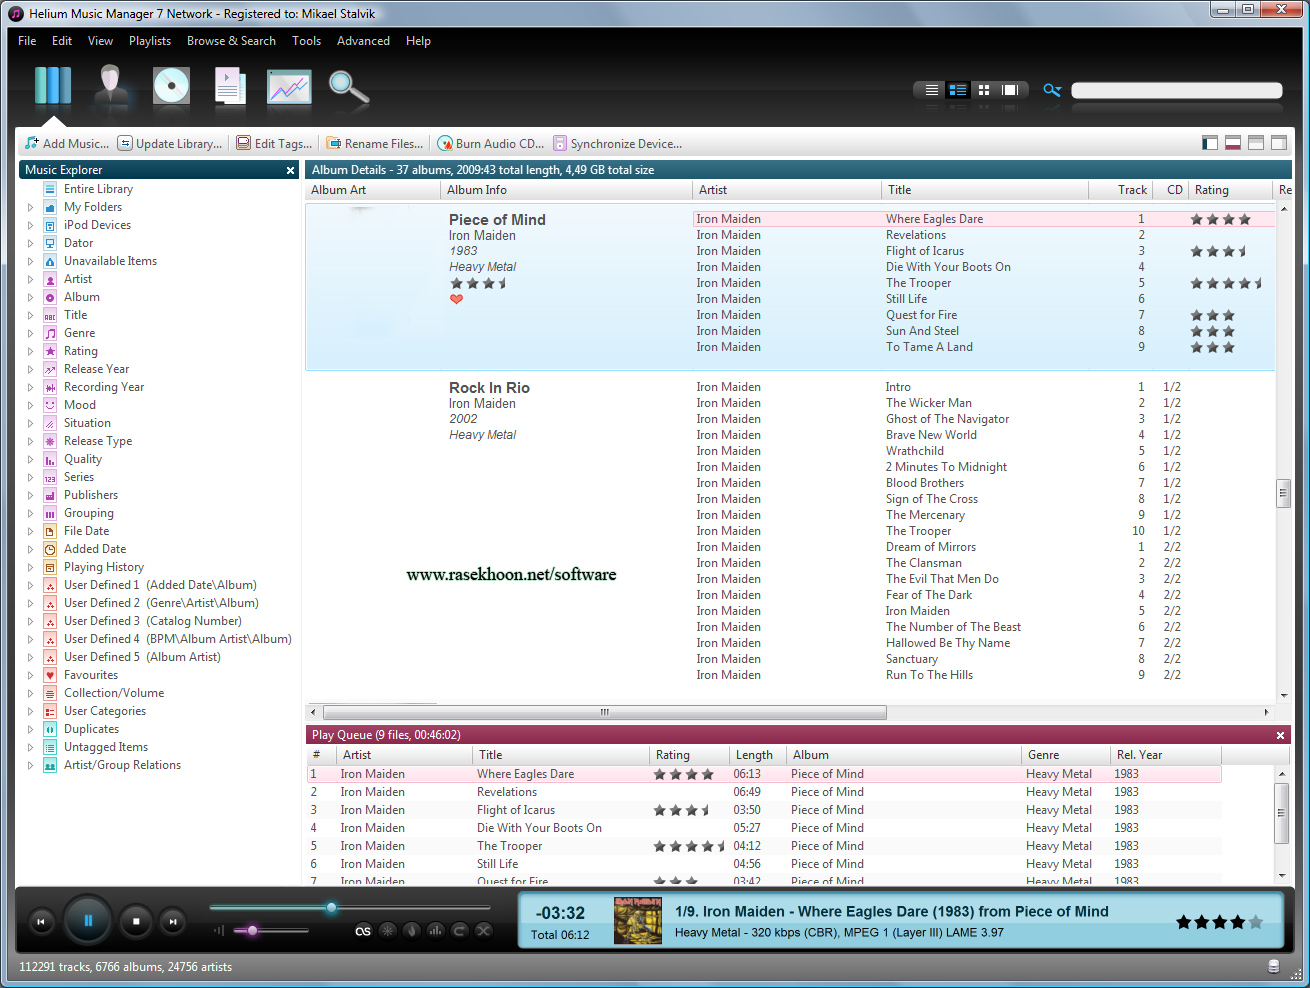Viewport: 1310px width, 988px height.
Task: Click the search options magnifier icon
Action: [x=1052, y=90]
